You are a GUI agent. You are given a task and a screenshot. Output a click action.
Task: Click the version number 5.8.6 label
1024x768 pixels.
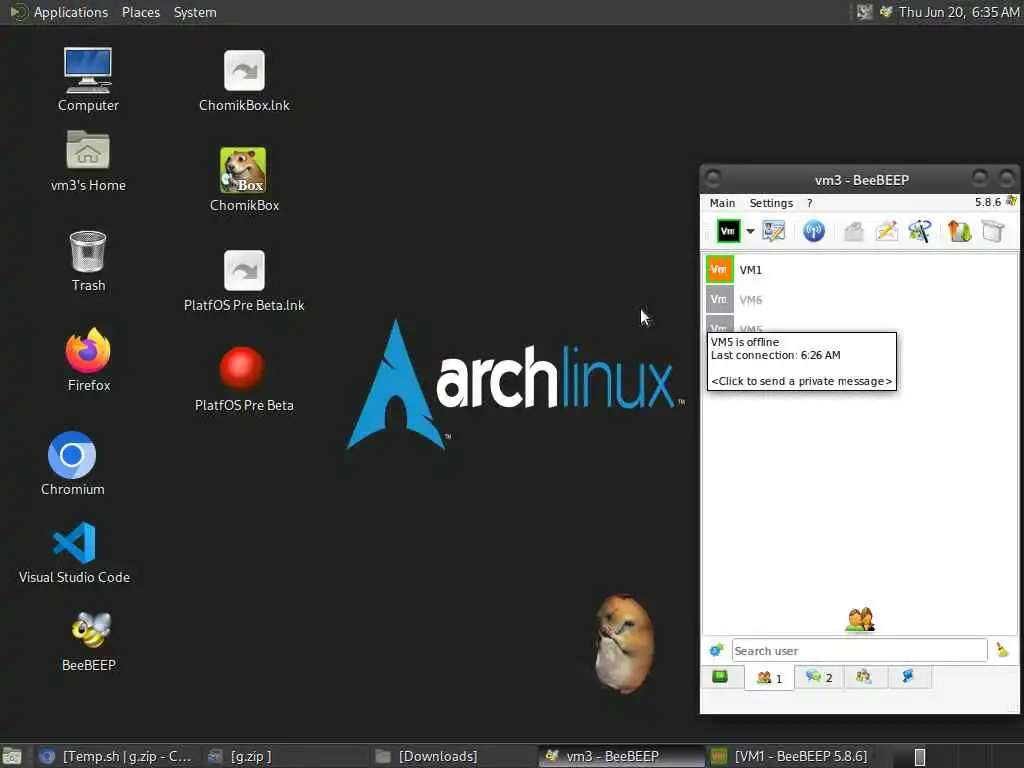pyautogui.click(x=987, y=202)
